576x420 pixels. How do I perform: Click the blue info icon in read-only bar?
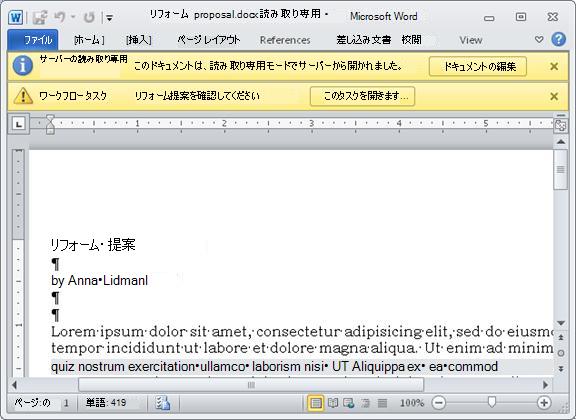(x=23, y=65)
